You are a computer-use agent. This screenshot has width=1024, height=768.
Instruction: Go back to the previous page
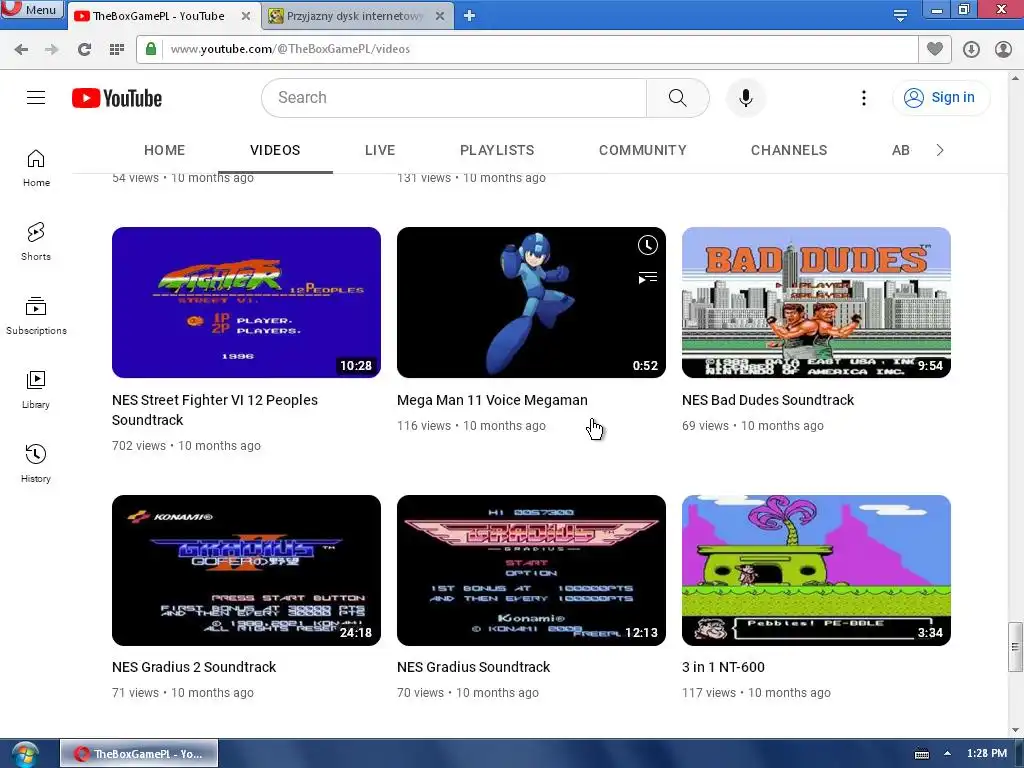point(21,49)
